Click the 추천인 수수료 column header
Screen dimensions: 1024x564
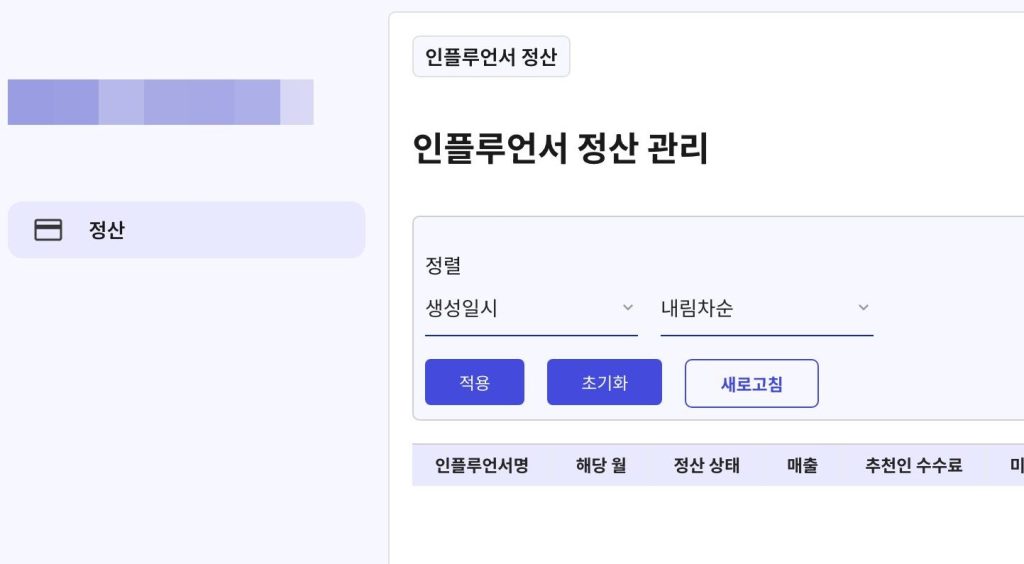[914, 465]
